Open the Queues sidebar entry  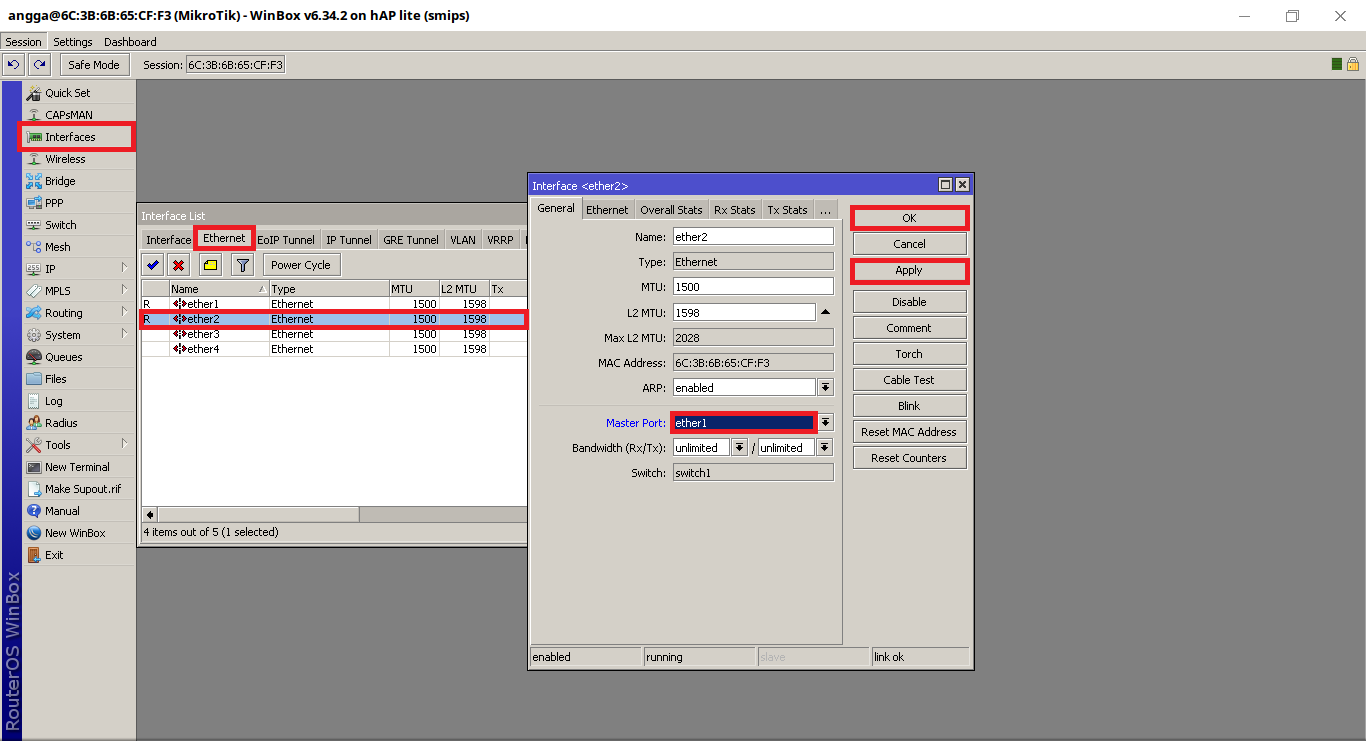78,357
